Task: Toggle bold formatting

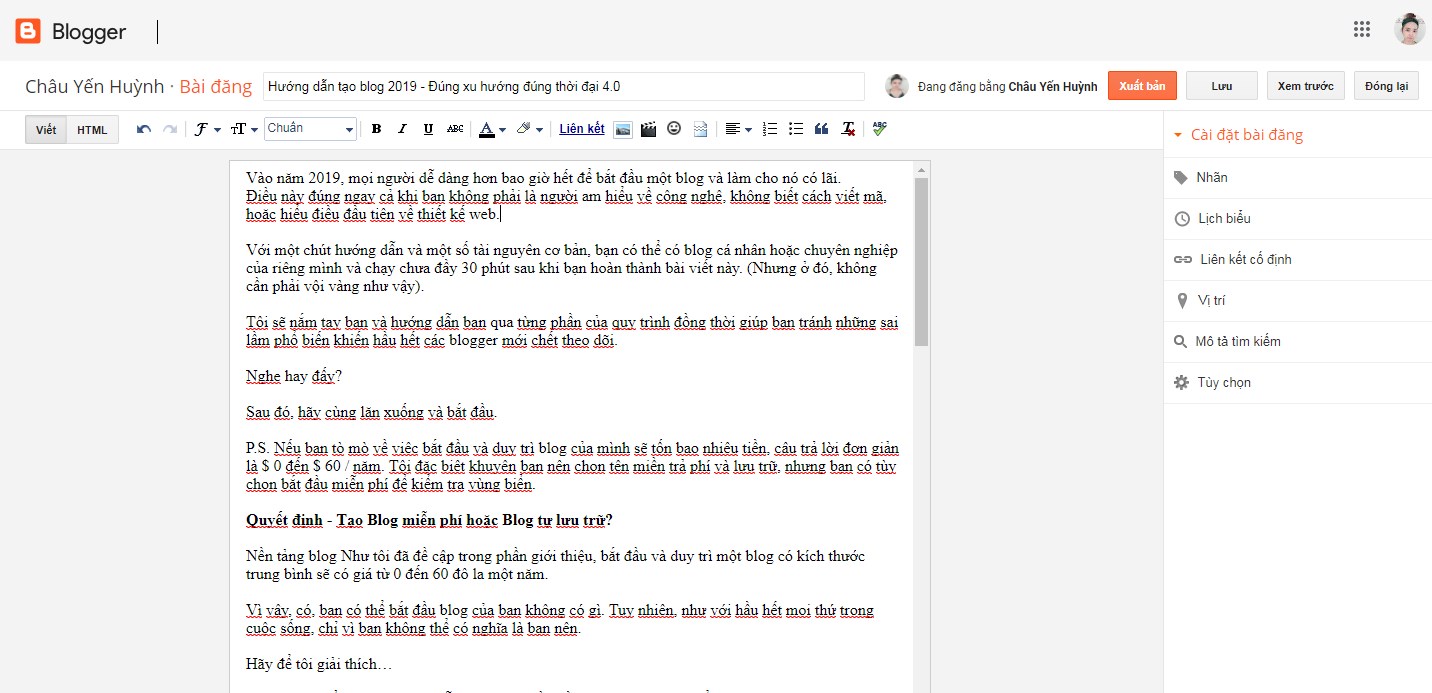Action: (377, 129)
